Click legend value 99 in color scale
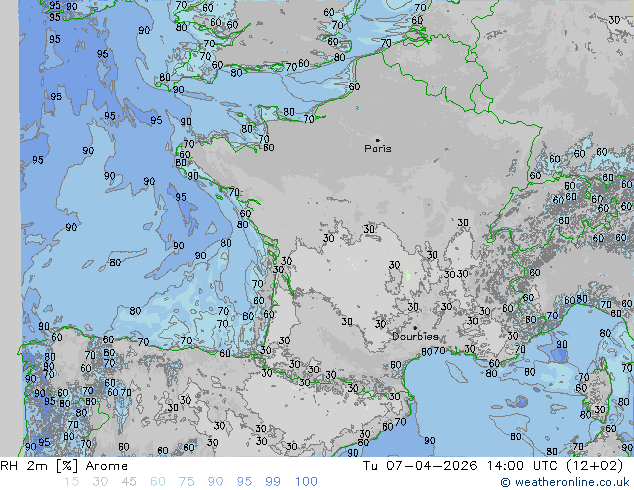This screenshot has width=634, height=490. tap(273, 482)
